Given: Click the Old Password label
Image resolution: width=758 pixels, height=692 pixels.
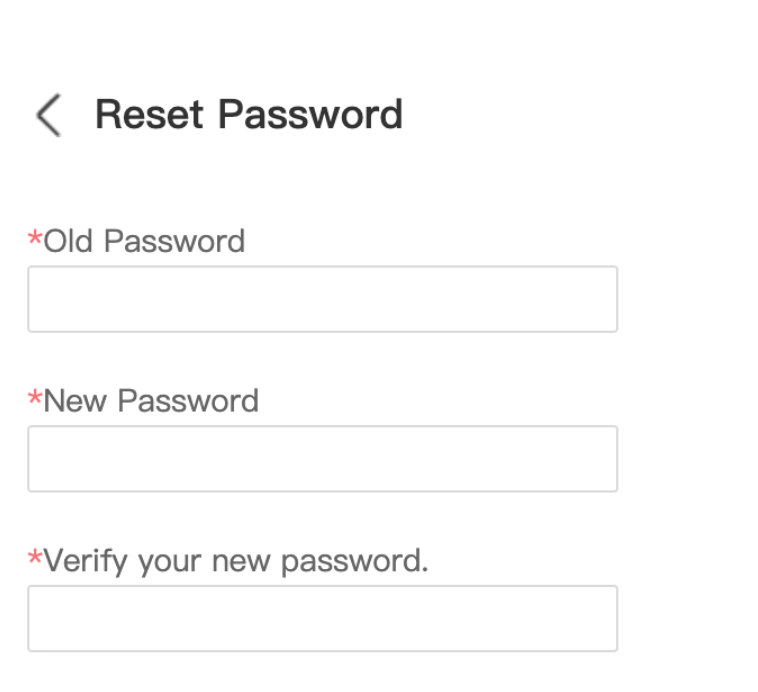Looking at the screenshot, I should (x=144, y=241).
